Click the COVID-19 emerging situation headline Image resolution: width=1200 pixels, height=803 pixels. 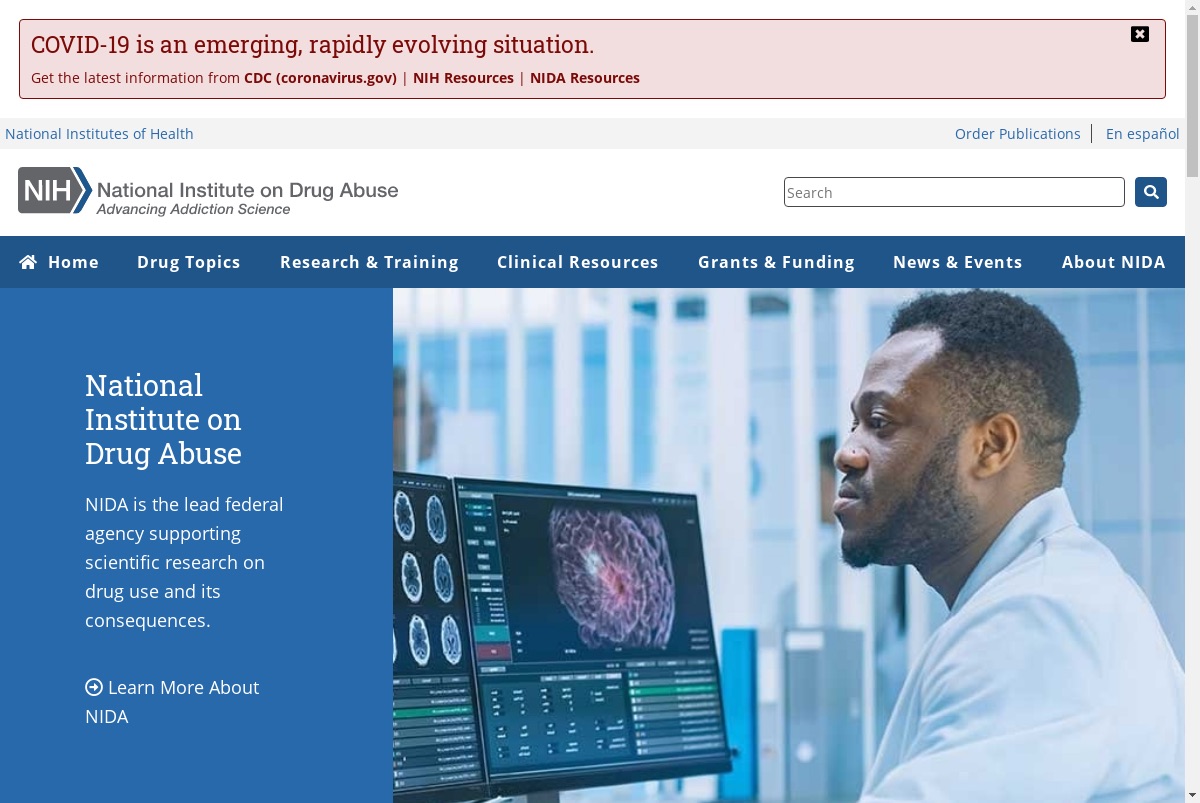[312, 45]
